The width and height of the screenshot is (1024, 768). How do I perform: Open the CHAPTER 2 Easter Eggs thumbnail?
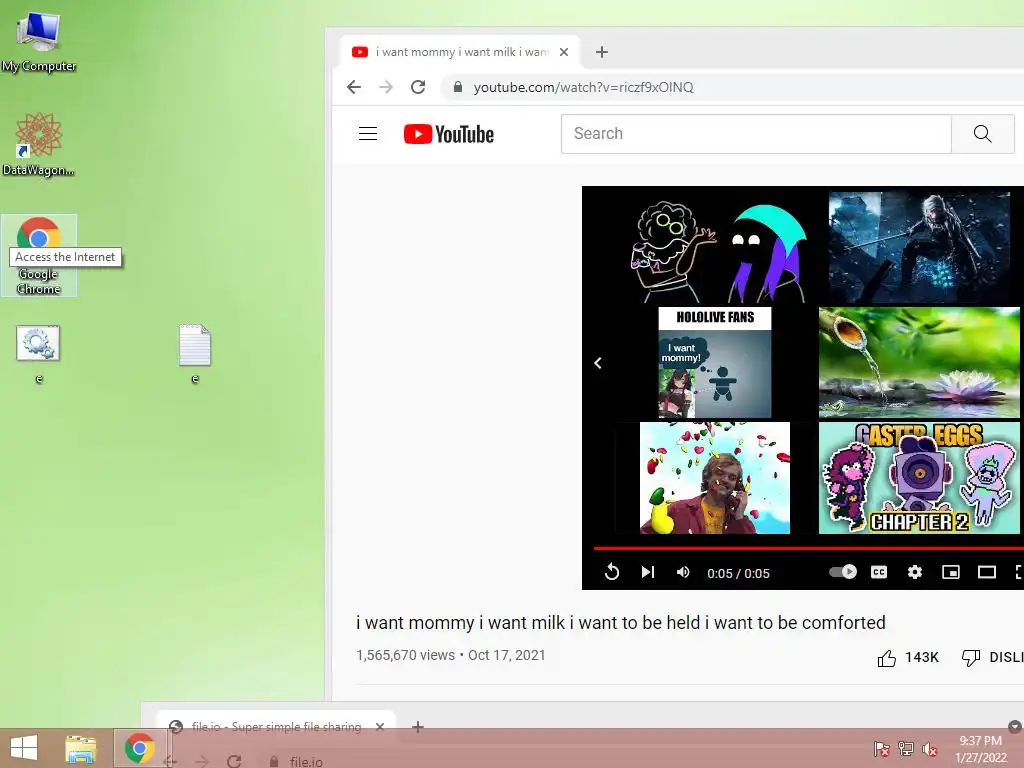point(919,477)
